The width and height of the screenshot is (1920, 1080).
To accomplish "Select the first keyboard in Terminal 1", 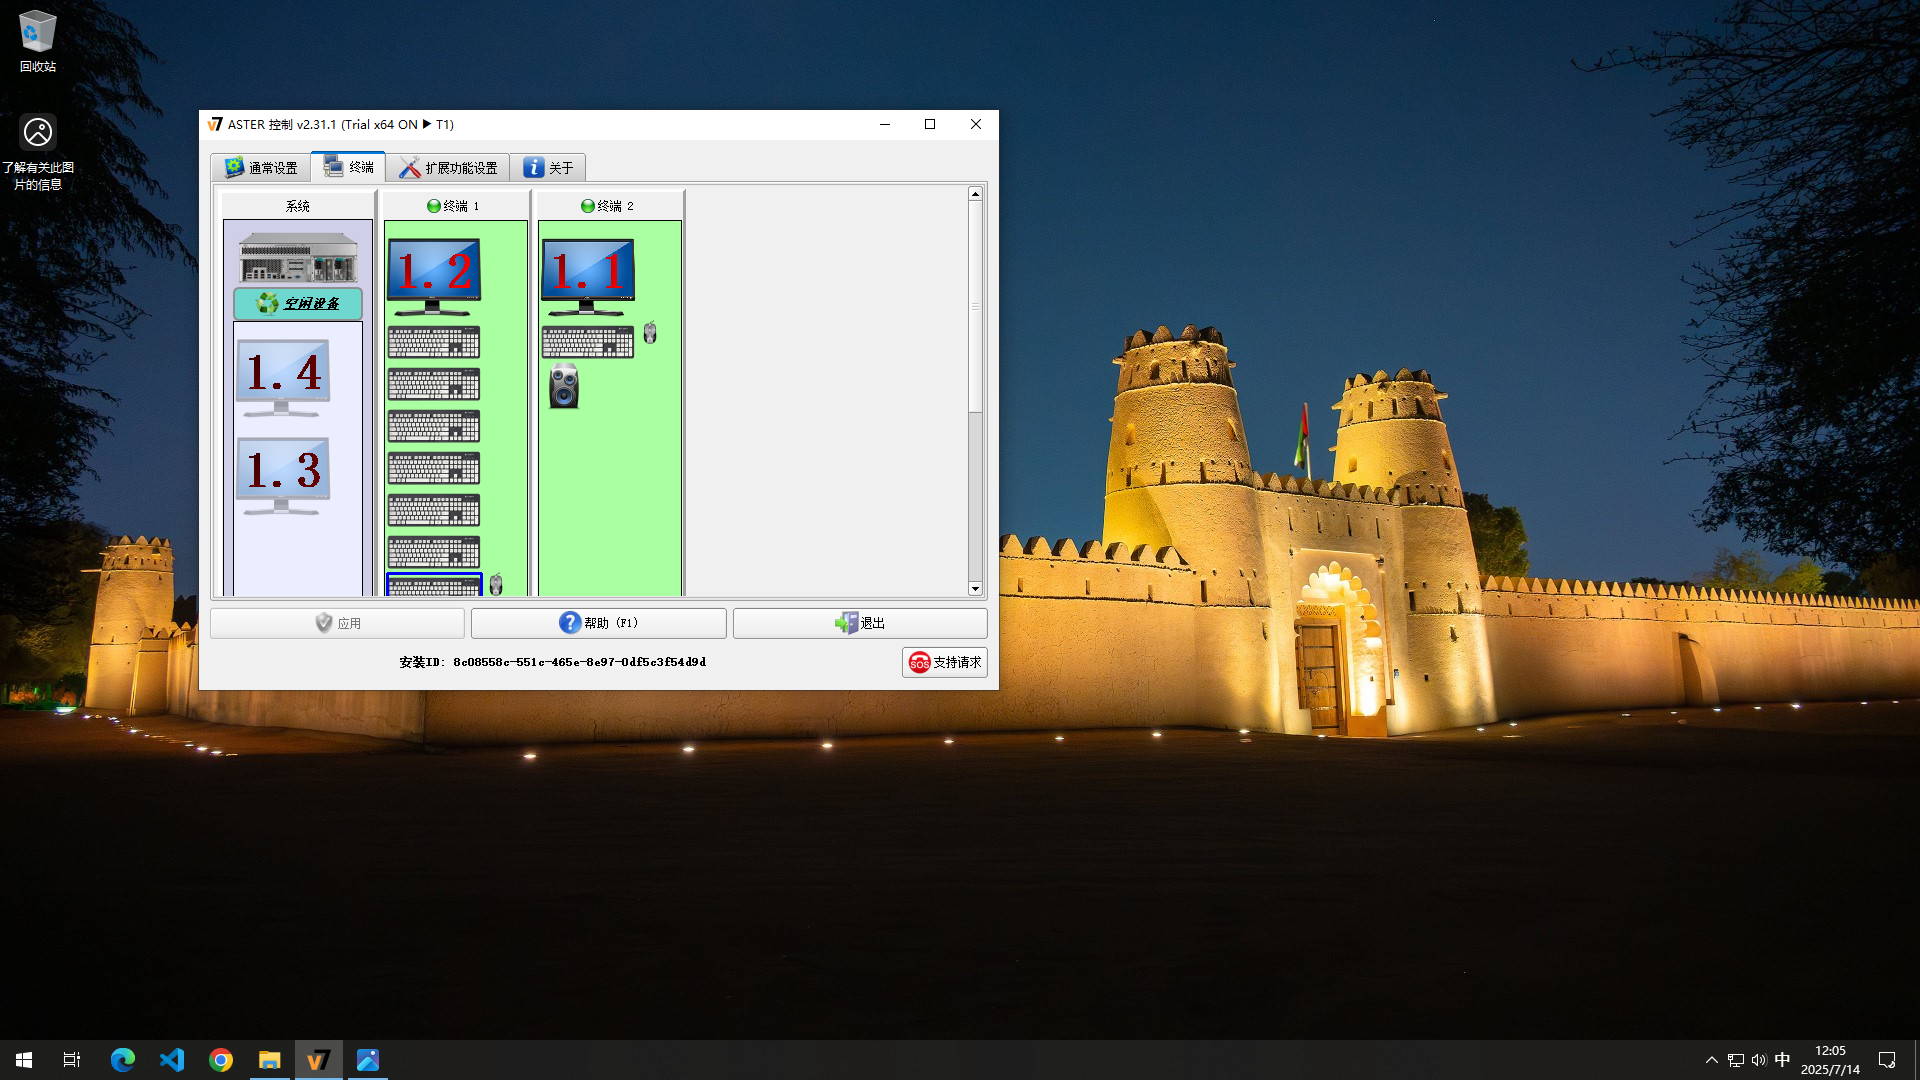I will (433, 342).
